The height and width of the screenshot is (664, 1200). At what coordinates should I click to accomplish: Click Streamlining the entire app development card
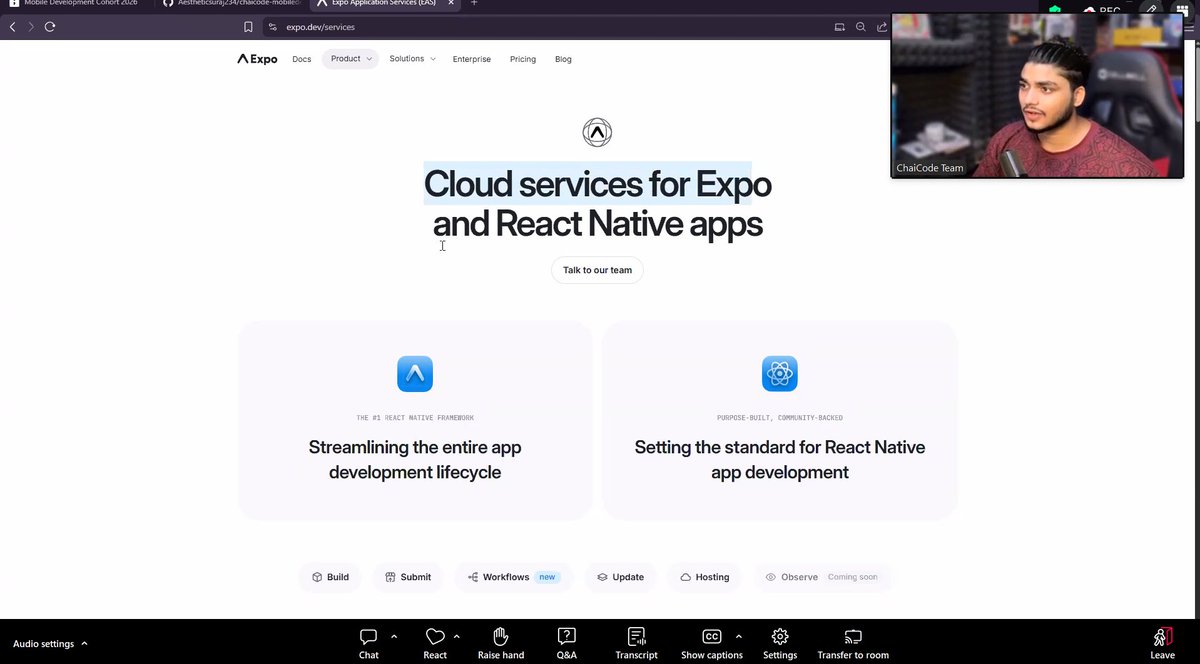pyautogui.click(x=415, y=420)
